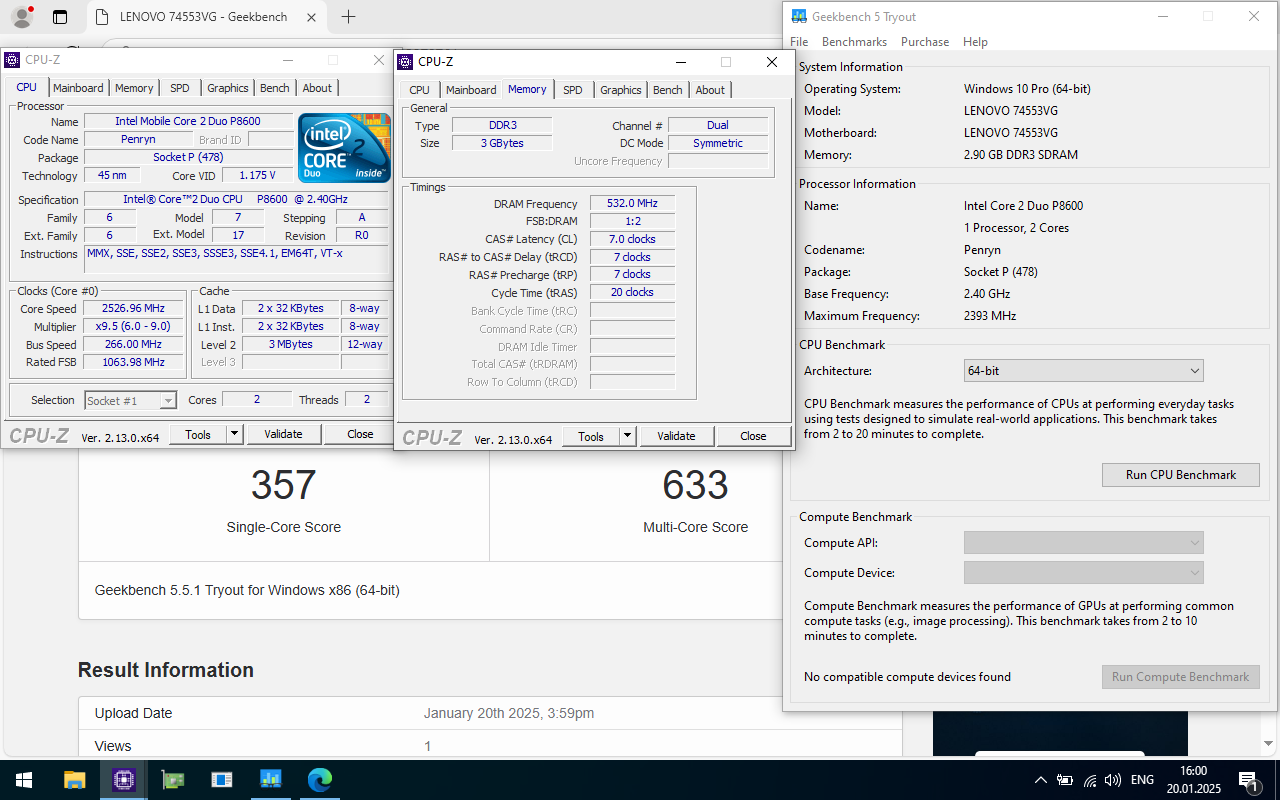
Task: Click Tools button in left CPU-Z window
Action: pos(198,434)
